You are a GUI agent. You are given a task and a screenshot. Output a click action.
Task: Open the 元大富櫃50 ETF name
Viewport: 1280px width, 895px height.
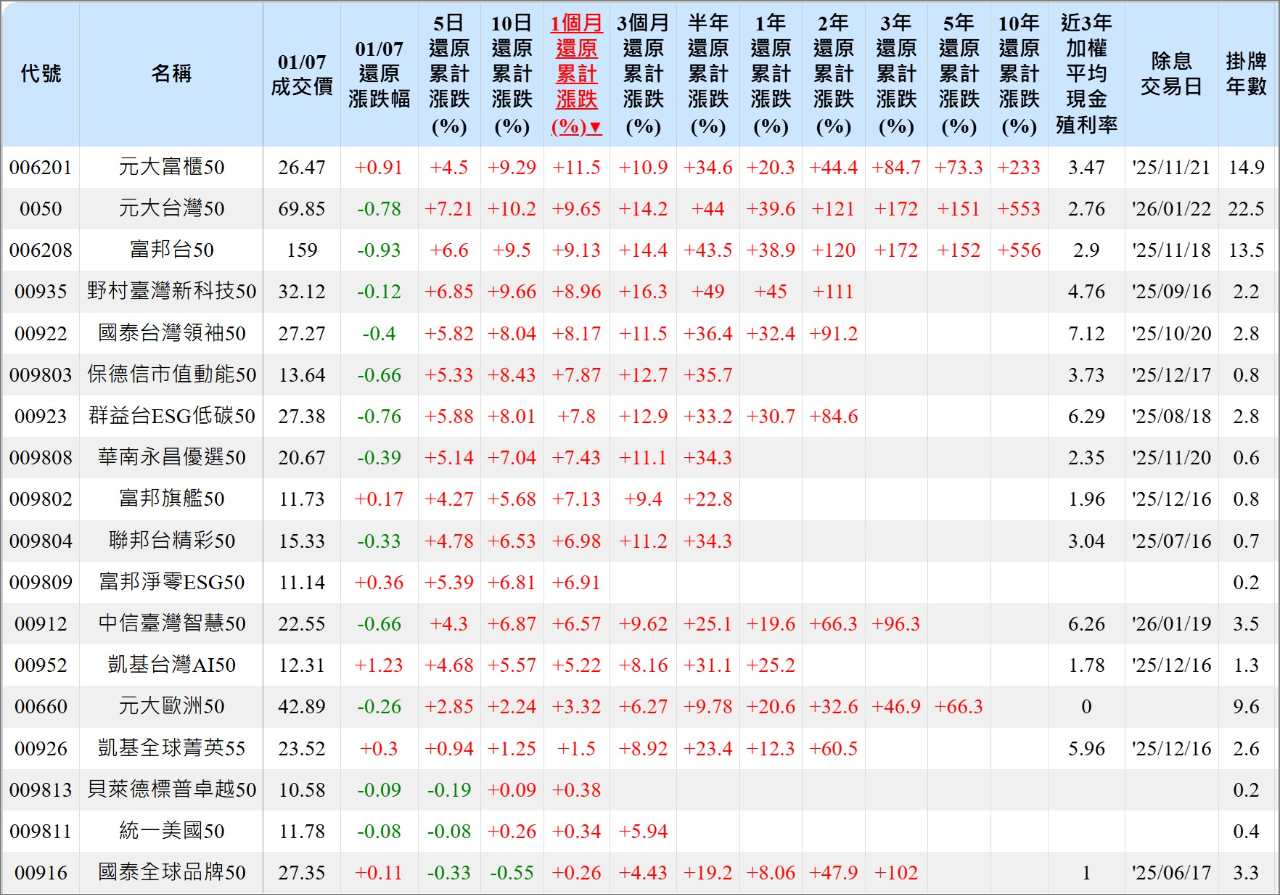[x=172, y=168]
